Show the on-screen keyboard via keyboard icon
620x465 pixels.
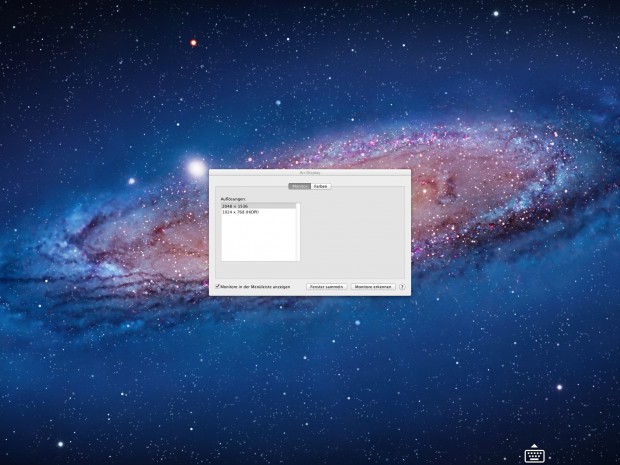(x=535, y=454)
